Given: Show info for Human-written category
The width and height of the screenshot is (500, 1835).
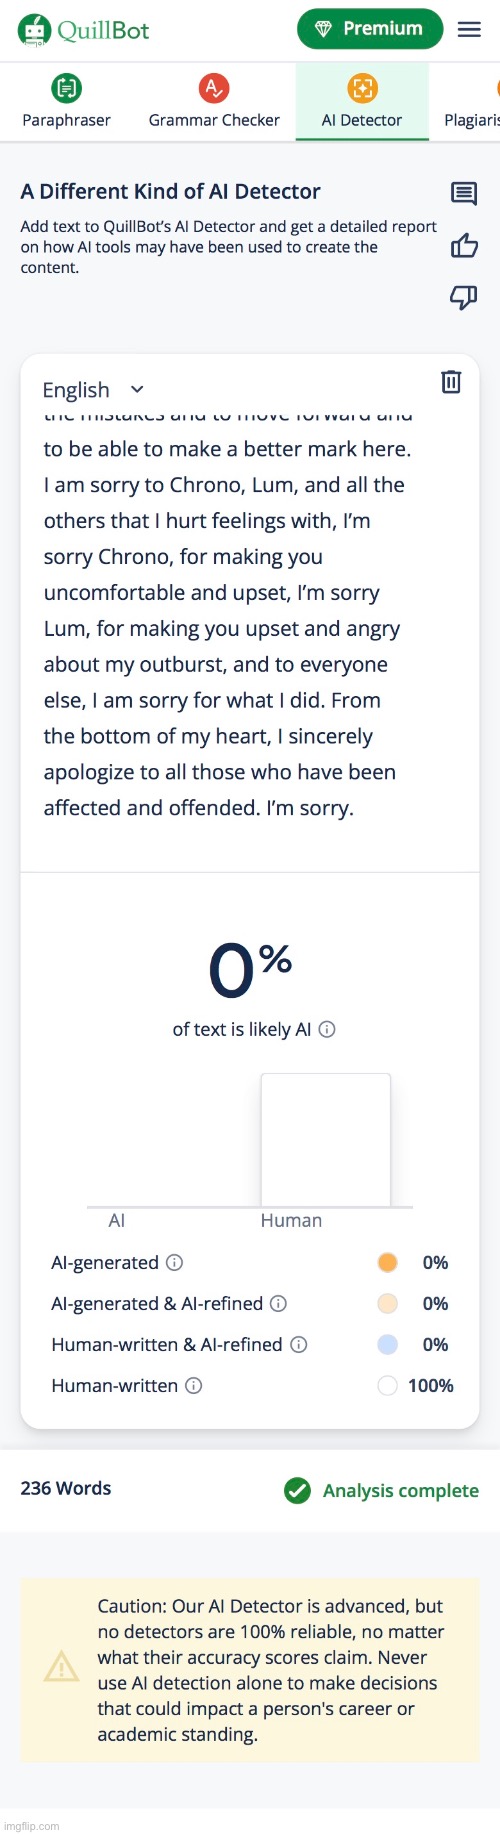Looking at the screenshot, I should 194,1385.
